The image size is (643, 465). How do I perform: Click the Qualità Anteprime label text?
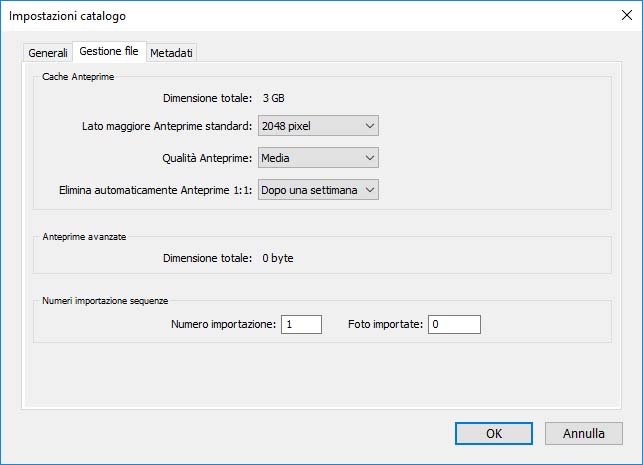click(x=207, y=158)
